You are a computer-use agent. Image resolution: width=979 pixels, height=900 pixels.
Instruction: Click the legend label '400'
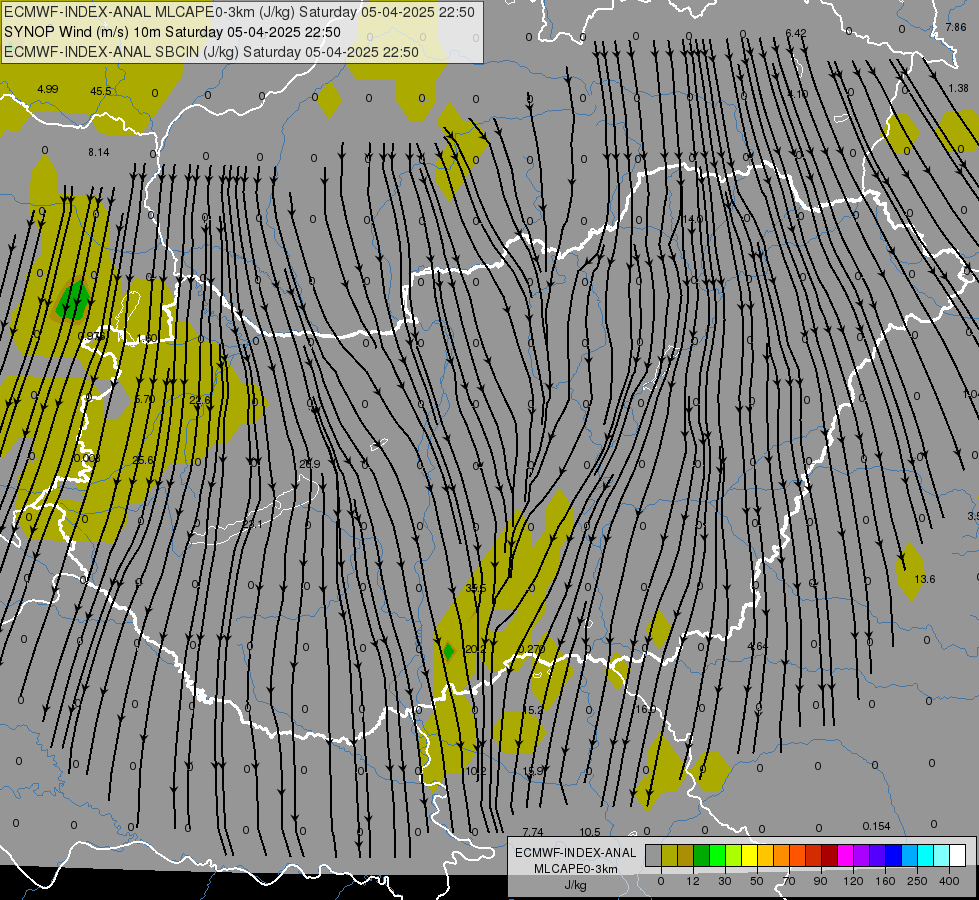[949, 881]
